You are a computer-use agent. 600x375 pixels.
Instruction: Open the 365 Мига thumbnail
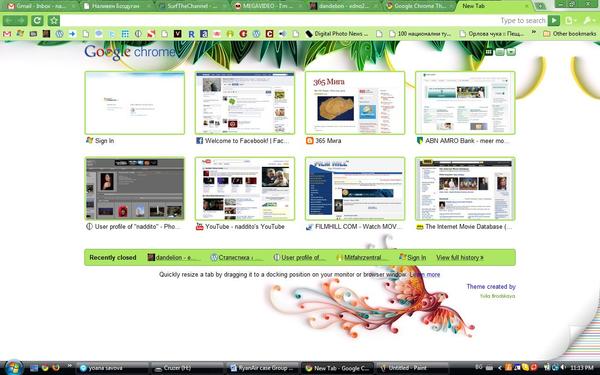(355, 103)
